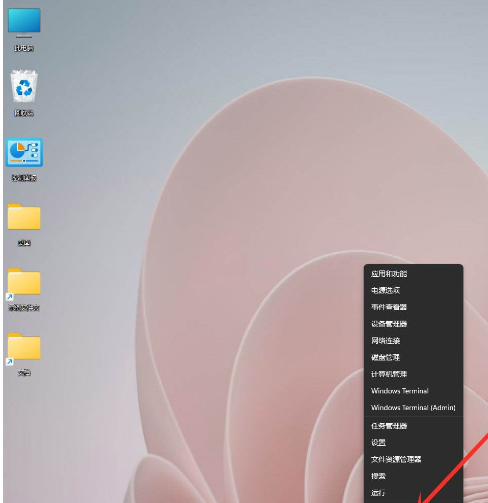Select the Control Panel desktop icon
The width and height of the screenshot is (488, 503).
(x=24, y=159)
